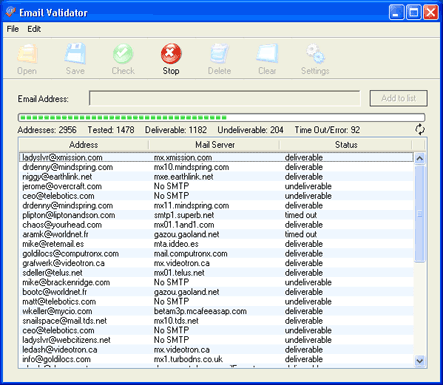
Task: Click the circular refresh arrows icon
Action: [x=420, y=129]
